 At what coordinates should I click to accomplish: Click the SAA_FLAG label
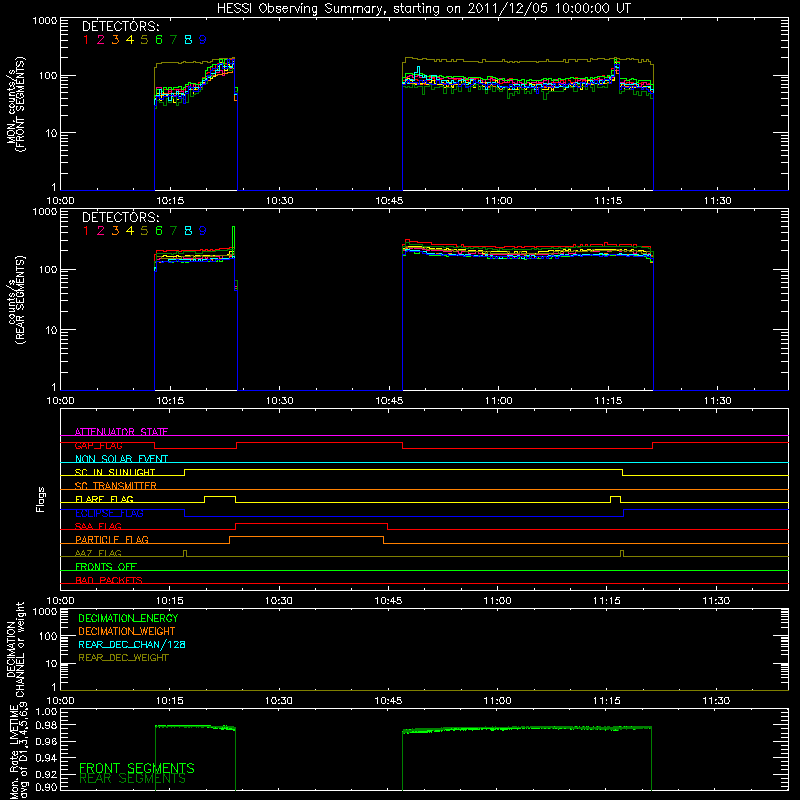(98, 526)
